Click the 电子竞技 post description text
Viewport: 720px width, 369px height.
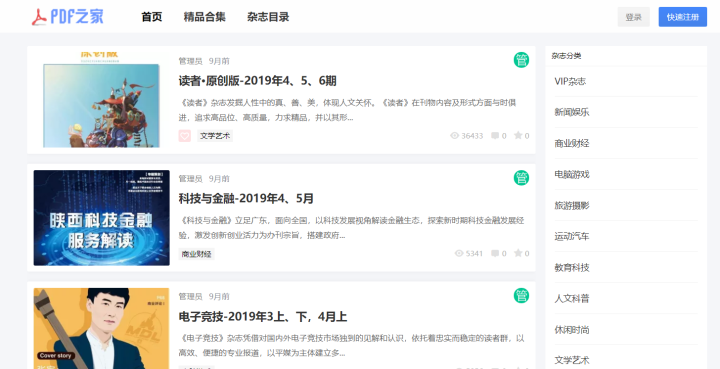(352, 346)
